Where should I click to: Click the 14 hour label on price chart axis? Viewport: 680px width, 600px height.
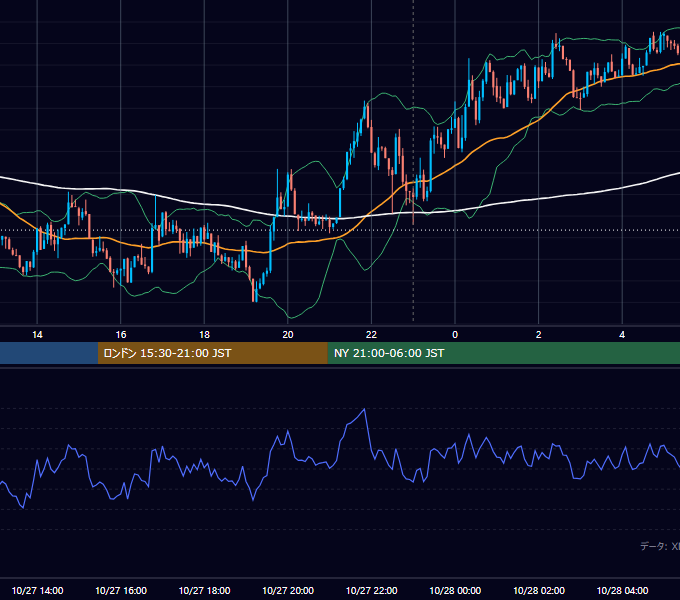click(x=37, y=335)
